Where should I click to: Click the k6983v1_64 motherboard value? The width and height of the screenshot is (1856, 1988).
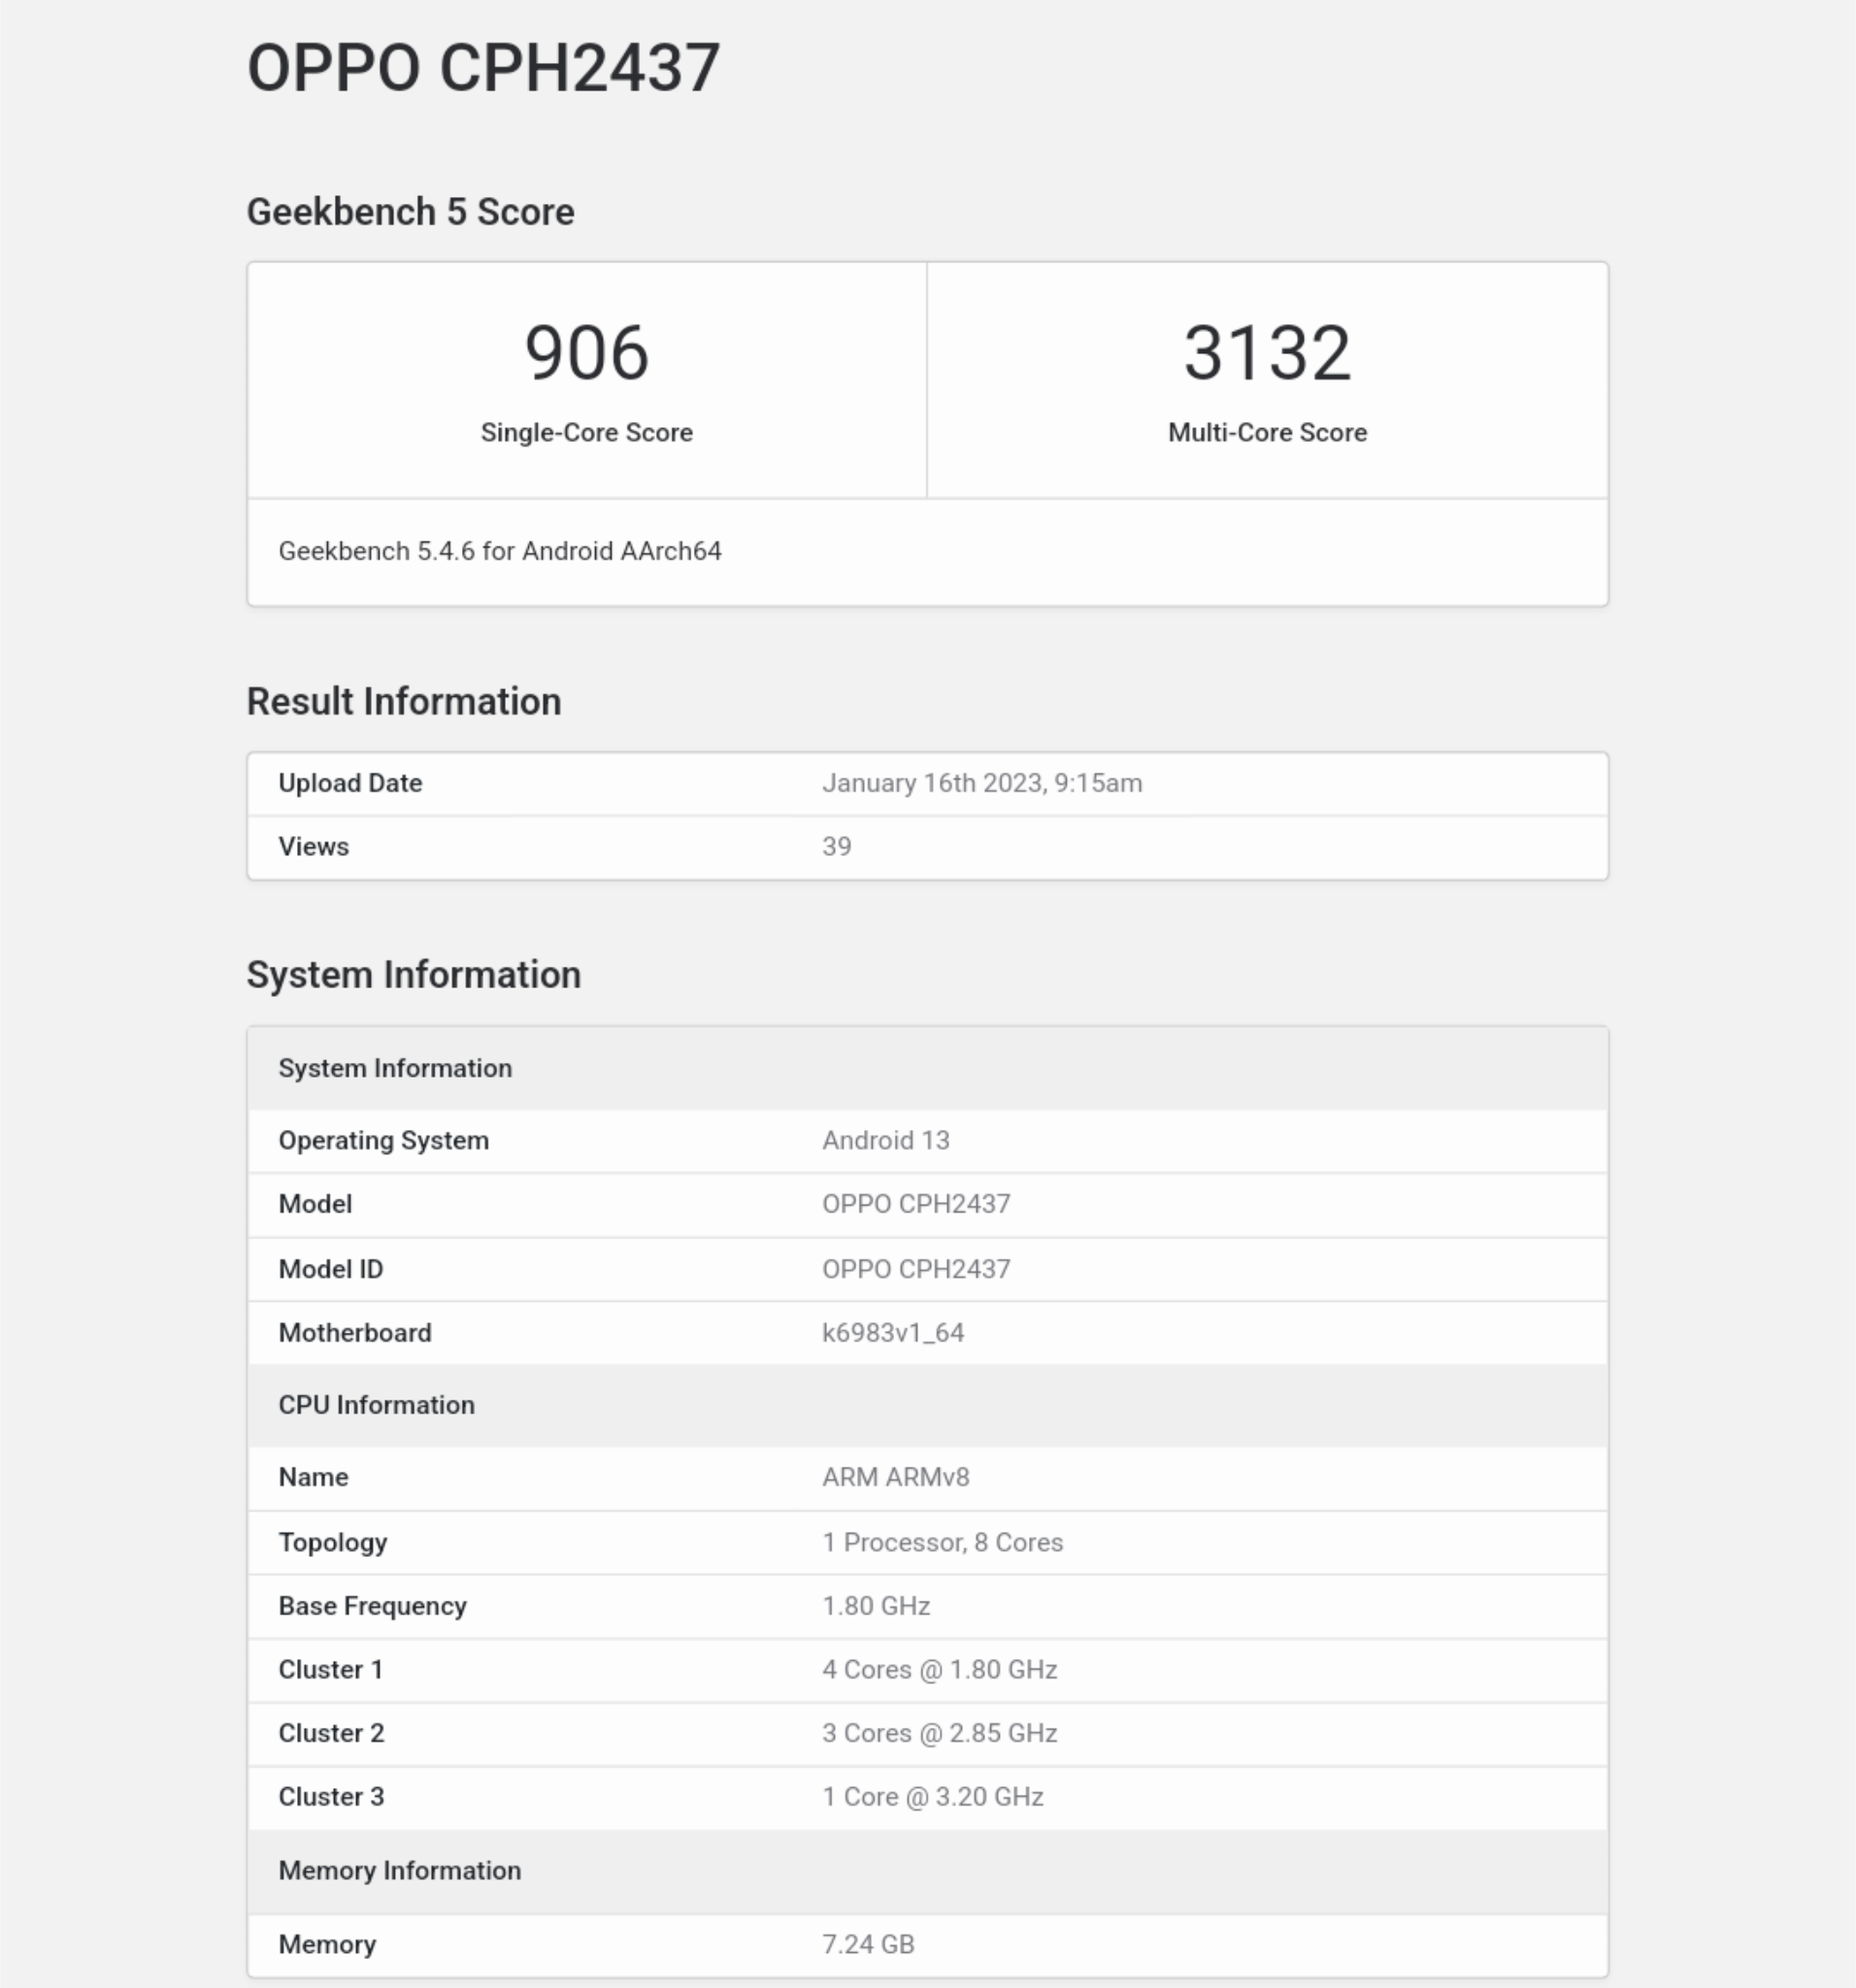(x=893, y=1333)
